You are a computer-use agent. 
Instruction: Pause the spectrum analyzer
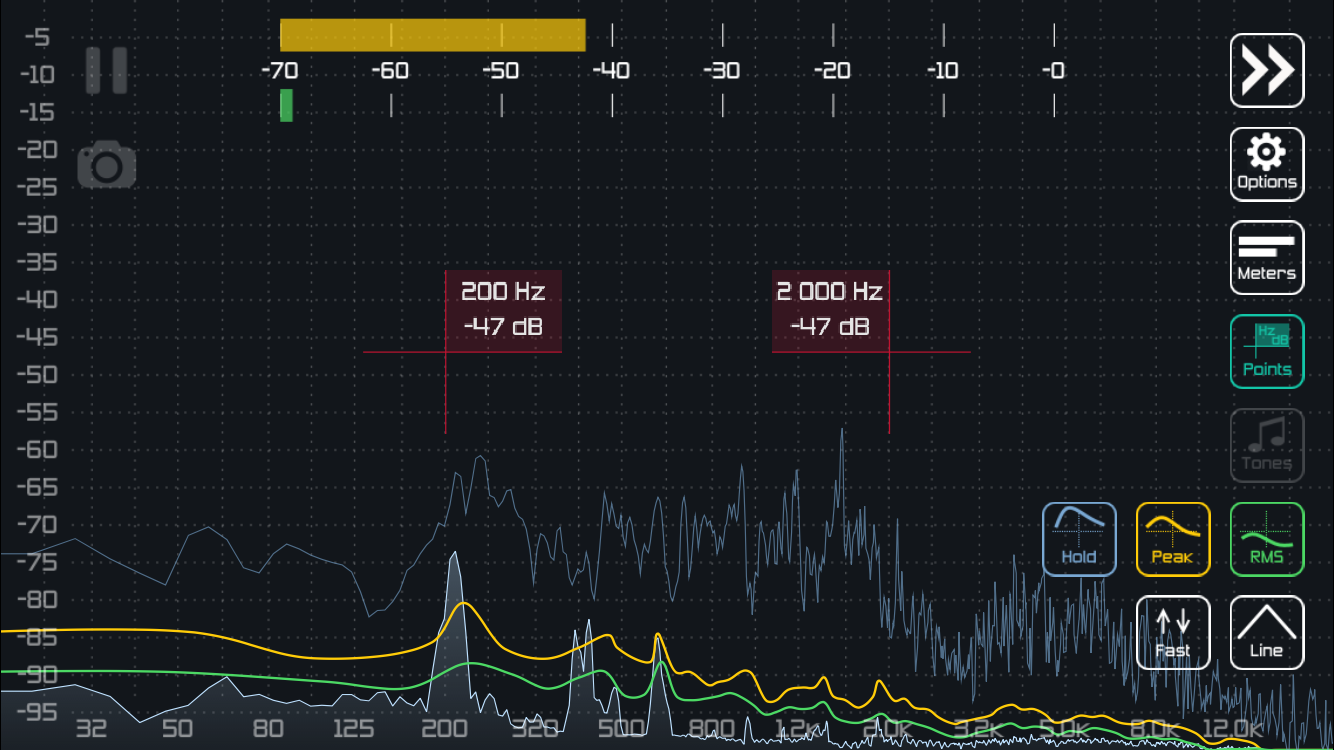point(106,70)
